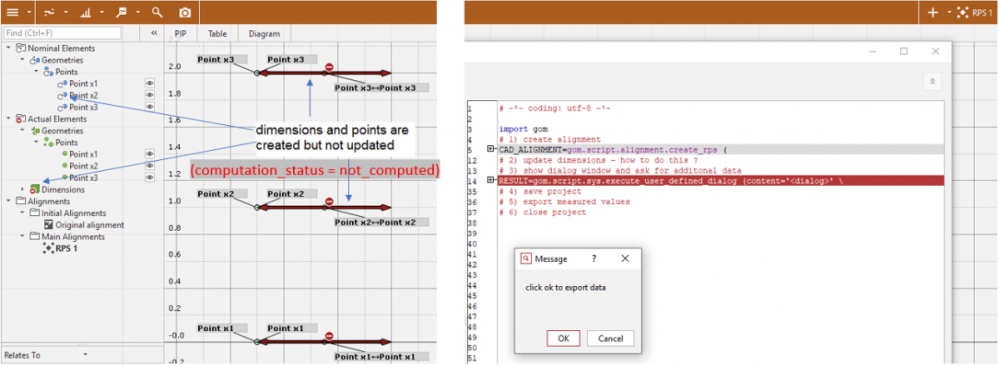Collapse the Alignments tree node

pos(8,201)
